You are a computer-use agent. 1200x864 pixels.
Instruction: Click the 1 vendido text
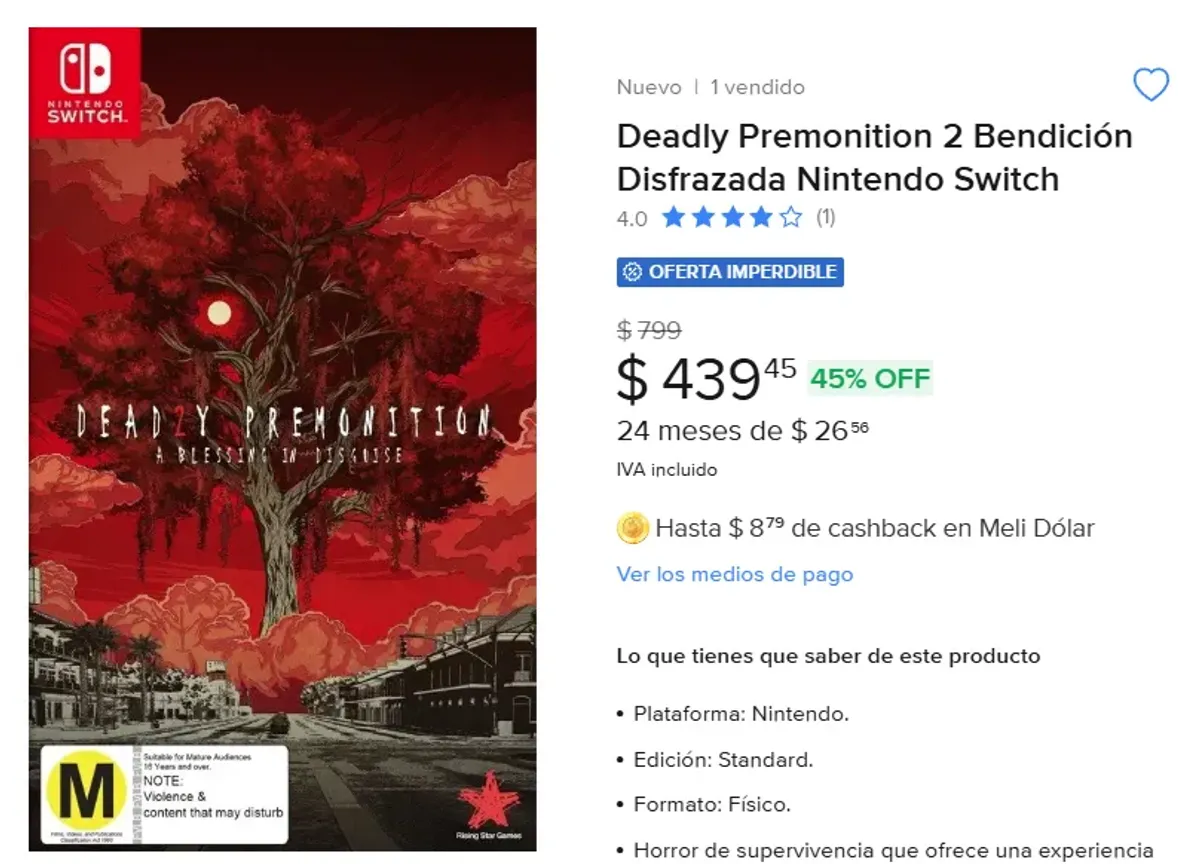pyautogui.click(x=757, y=87)
